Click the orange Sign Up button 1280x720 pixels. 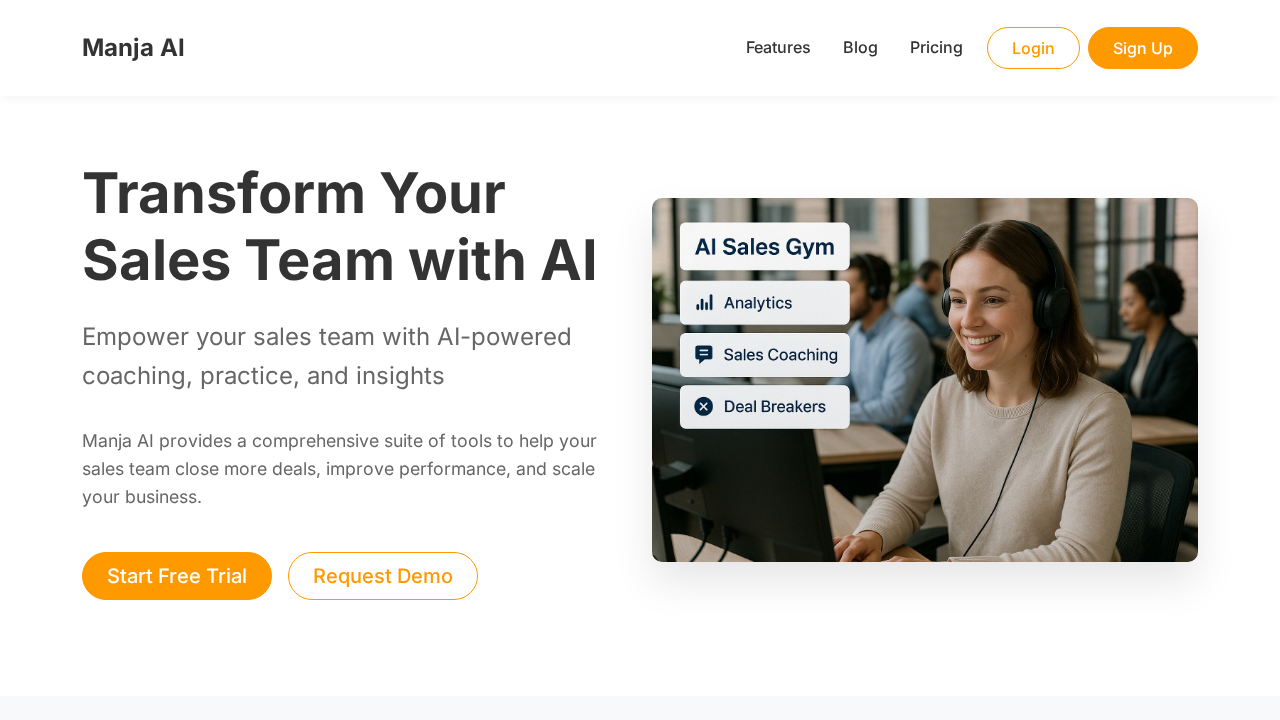click(1143, 48)
